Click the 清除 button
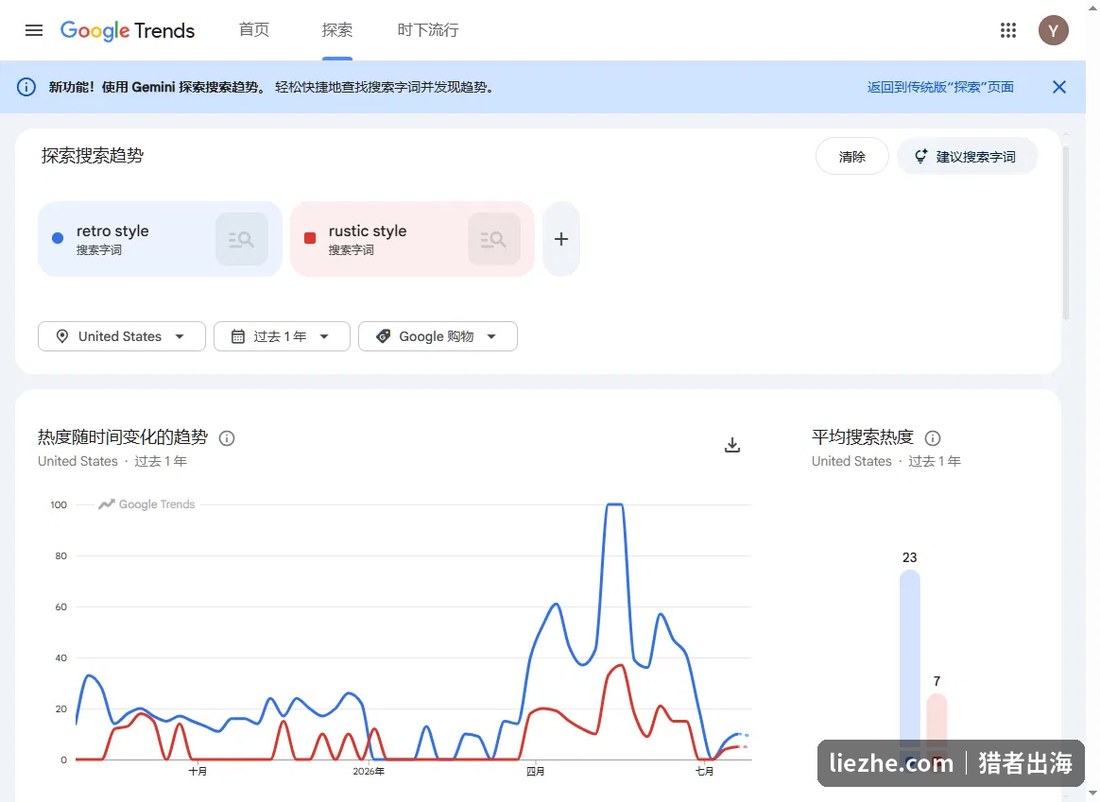The height and width of the screenshot is (802, 1100). pyautogui.click(x=852, y=156)
